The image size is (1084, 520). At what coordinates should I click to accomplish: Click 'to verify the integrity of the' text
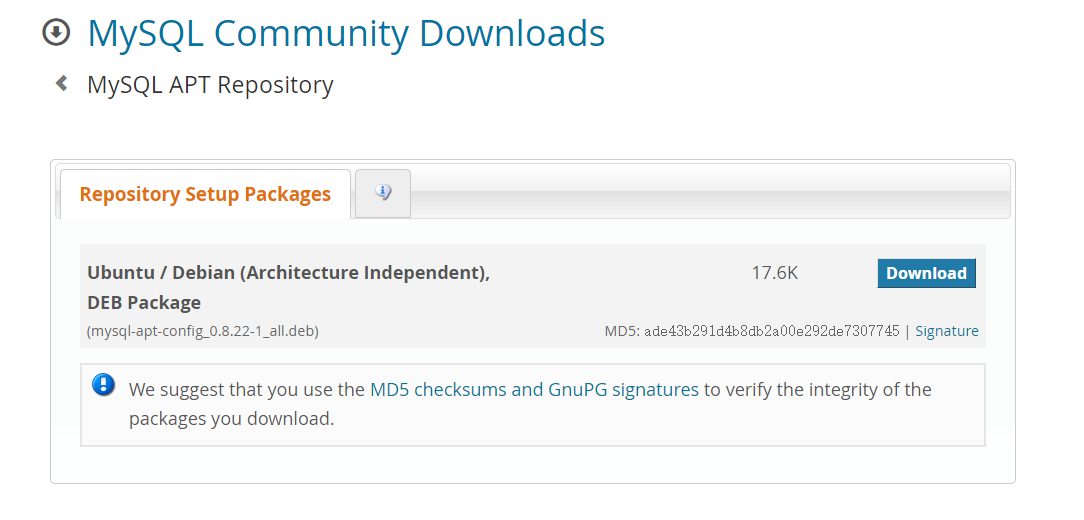pyautogui.click(x=818, y=389)
